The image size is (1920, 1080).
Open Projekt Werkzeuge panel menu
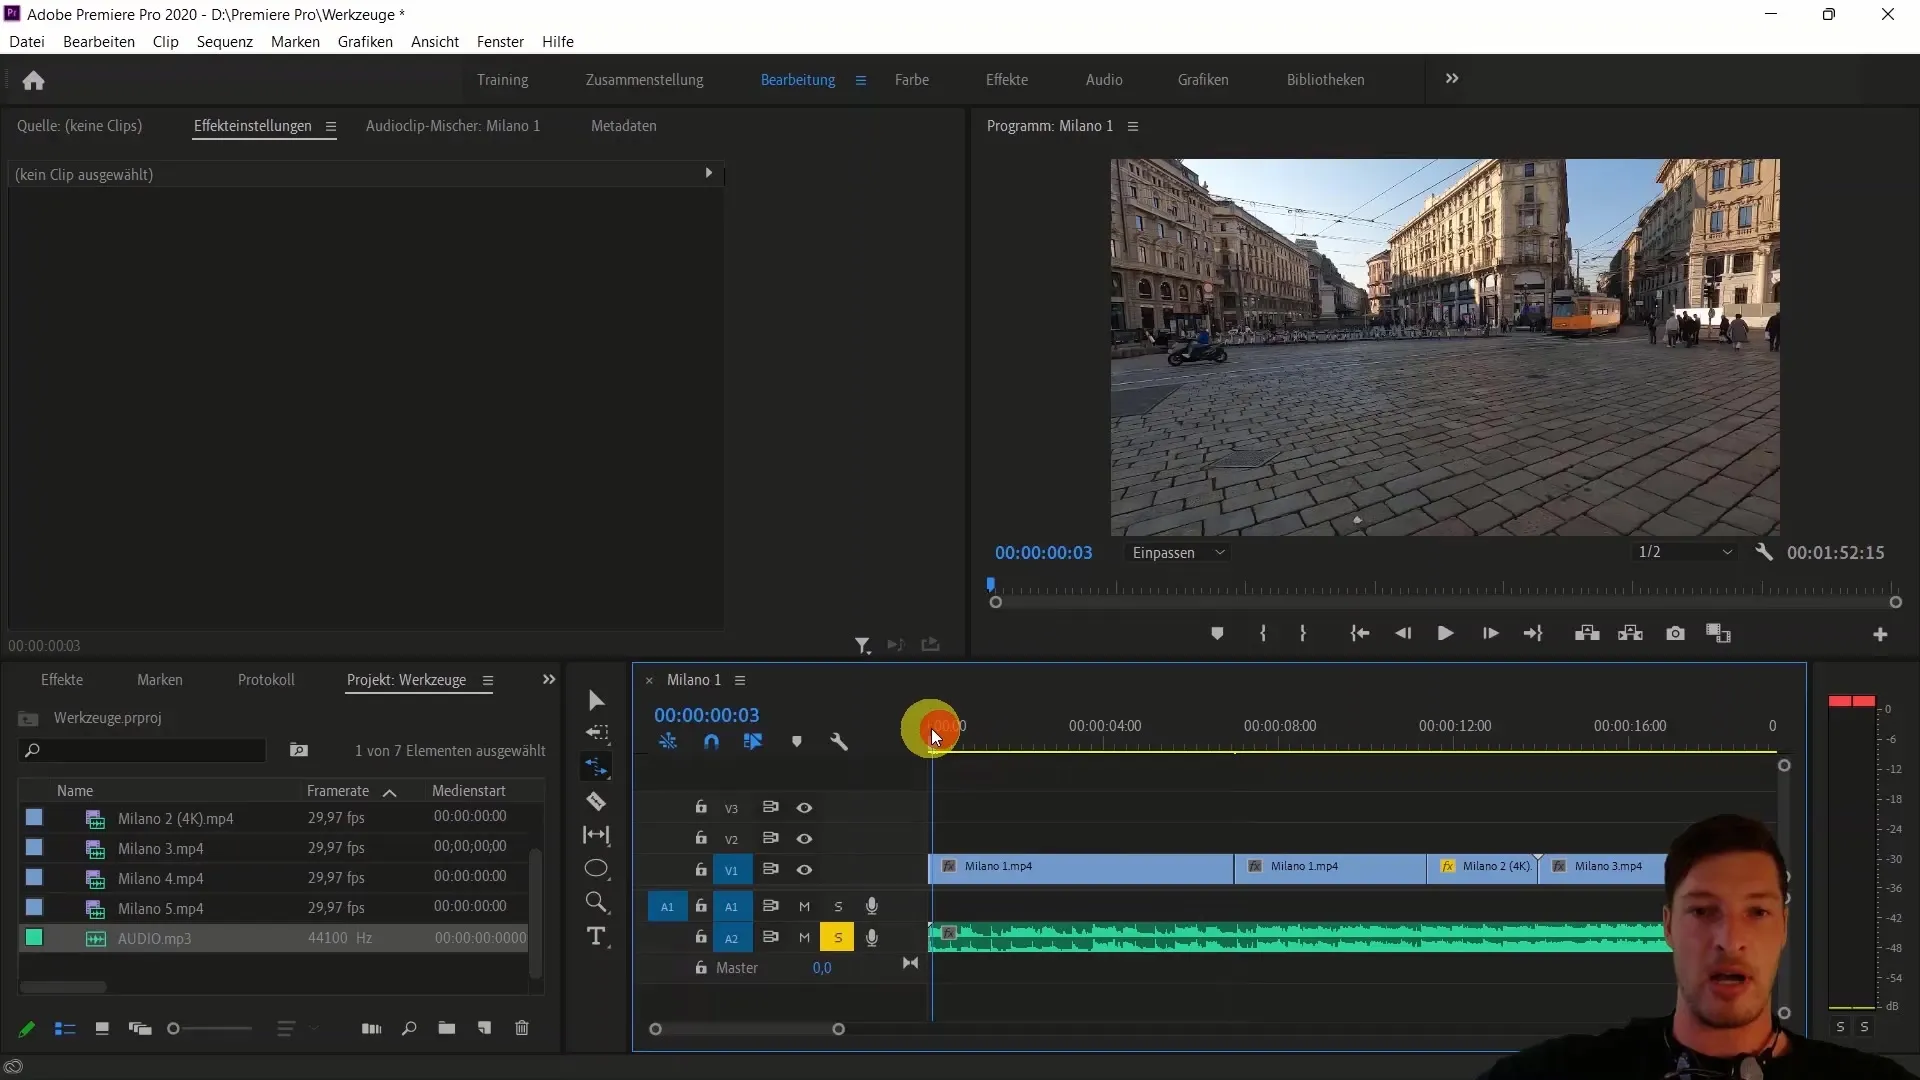488,680
